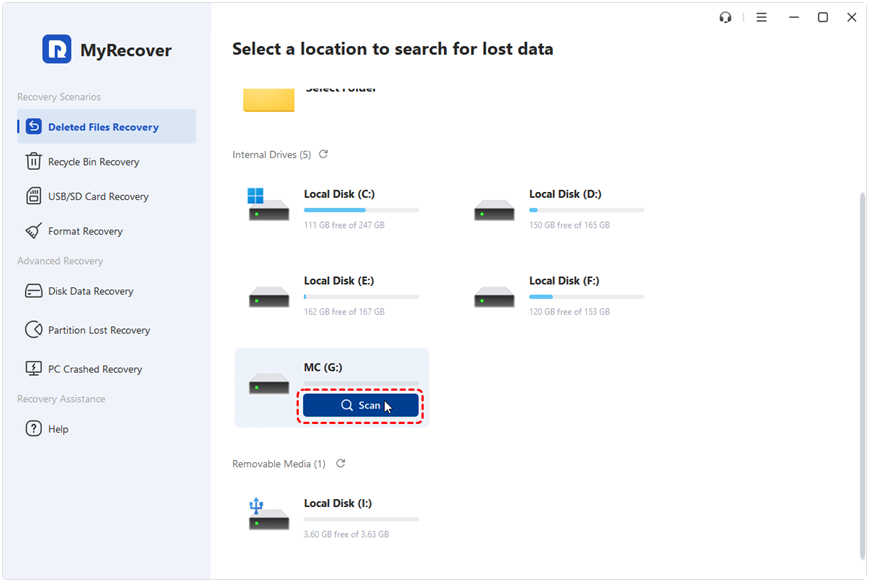
Task: Click '150 GB free of 165 GB' text
Action: [569, 225]
